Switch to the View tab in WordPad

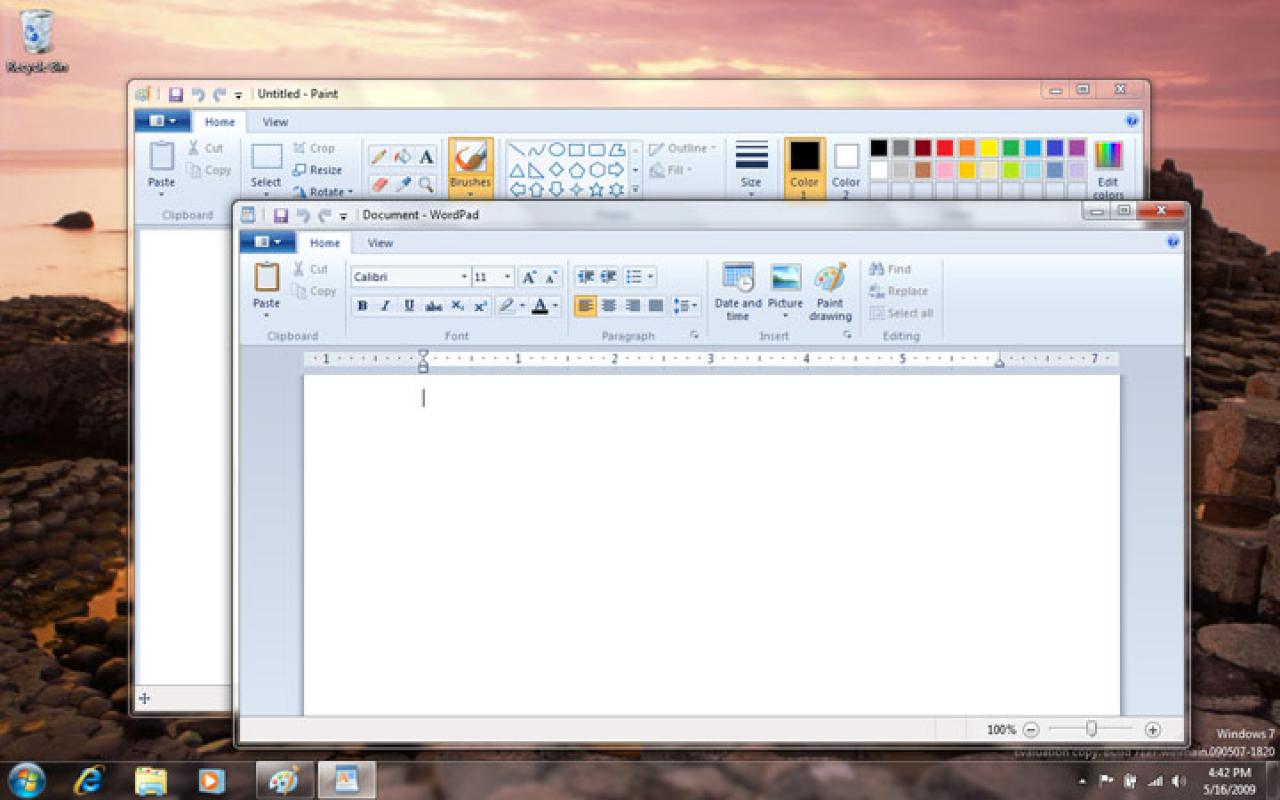(380, 243)
